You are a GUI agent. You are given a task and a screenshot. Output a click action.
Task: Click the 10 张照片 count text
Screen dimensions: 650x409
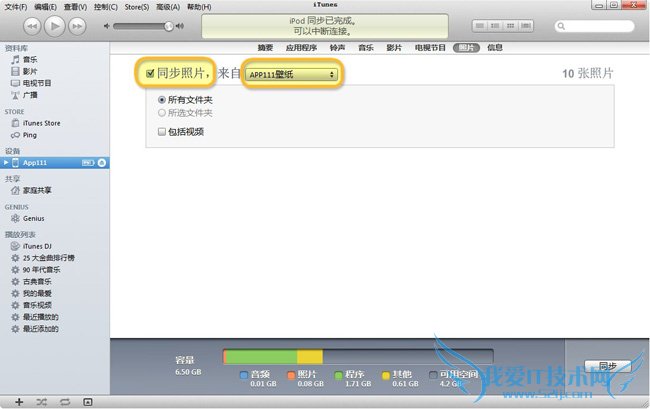[x=587, y=74]
